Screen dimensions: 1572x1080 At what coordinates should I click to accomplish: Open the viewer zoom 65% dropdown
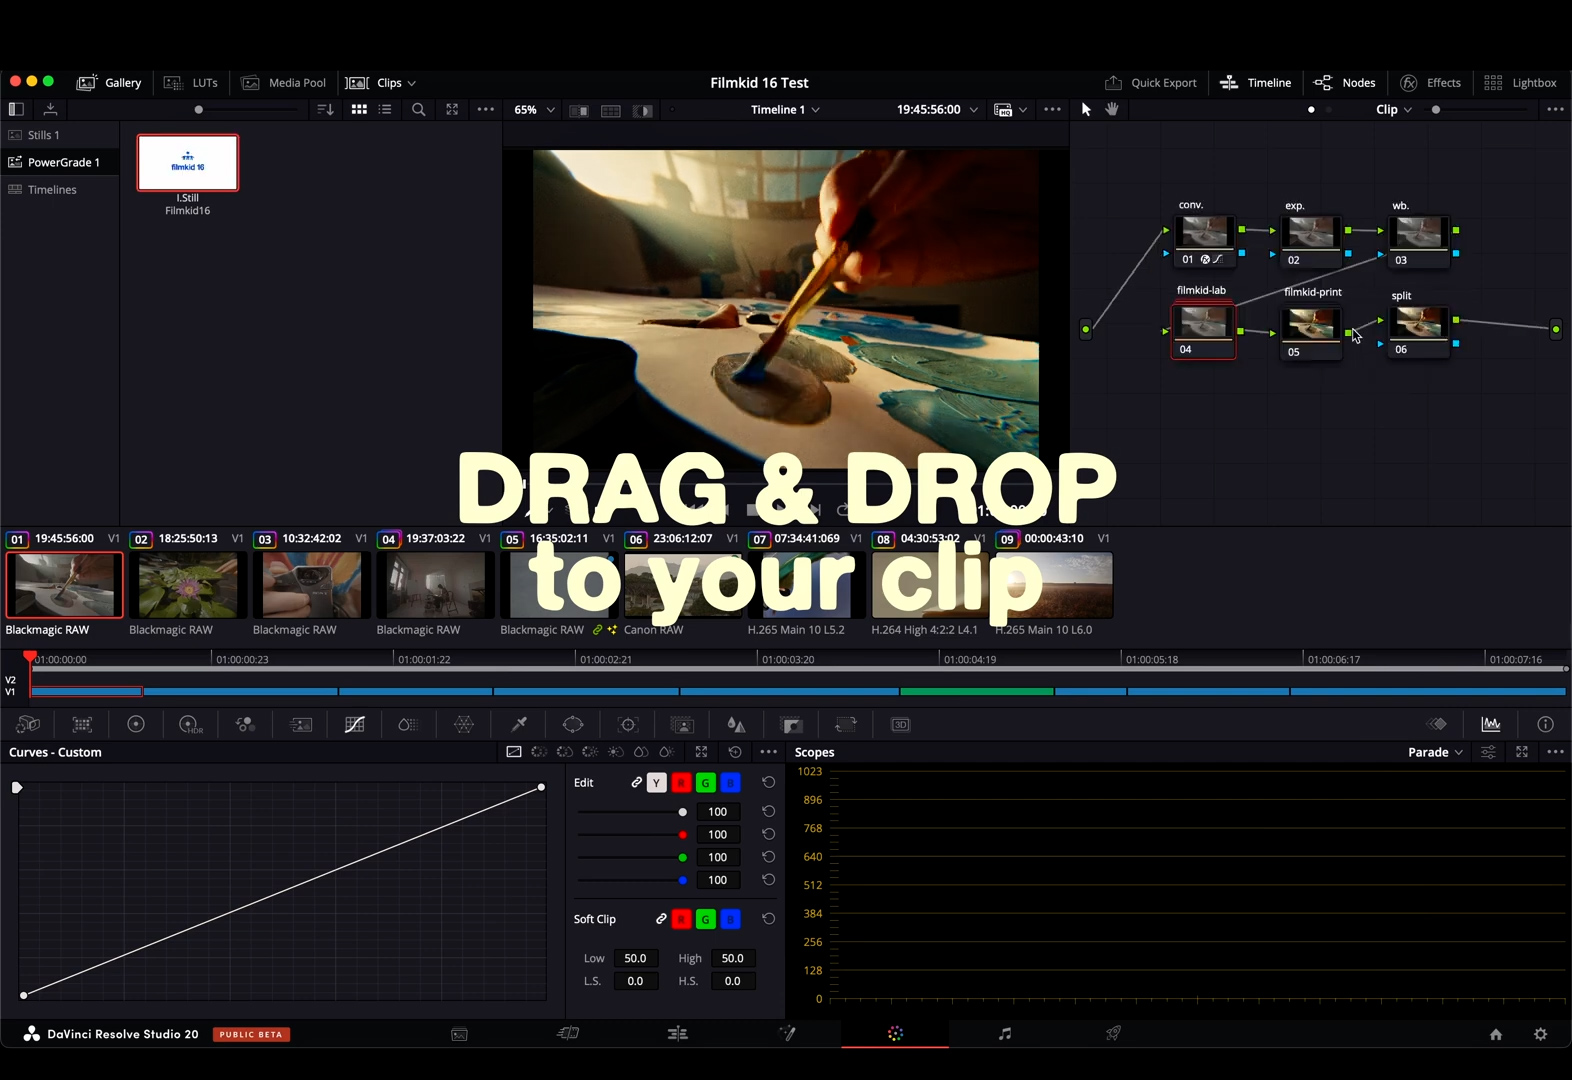click(535, 110)
